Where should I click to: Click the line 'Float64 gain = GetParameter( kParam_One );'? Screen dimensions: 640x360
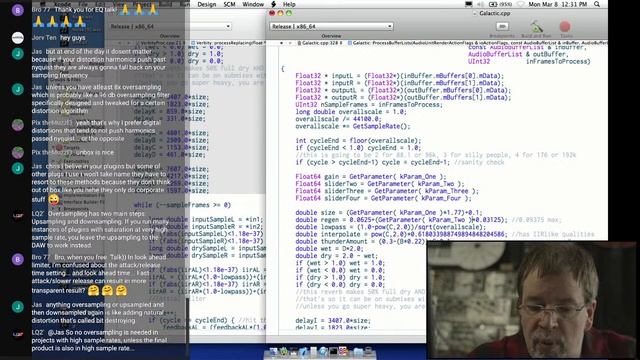pos(371,177)
